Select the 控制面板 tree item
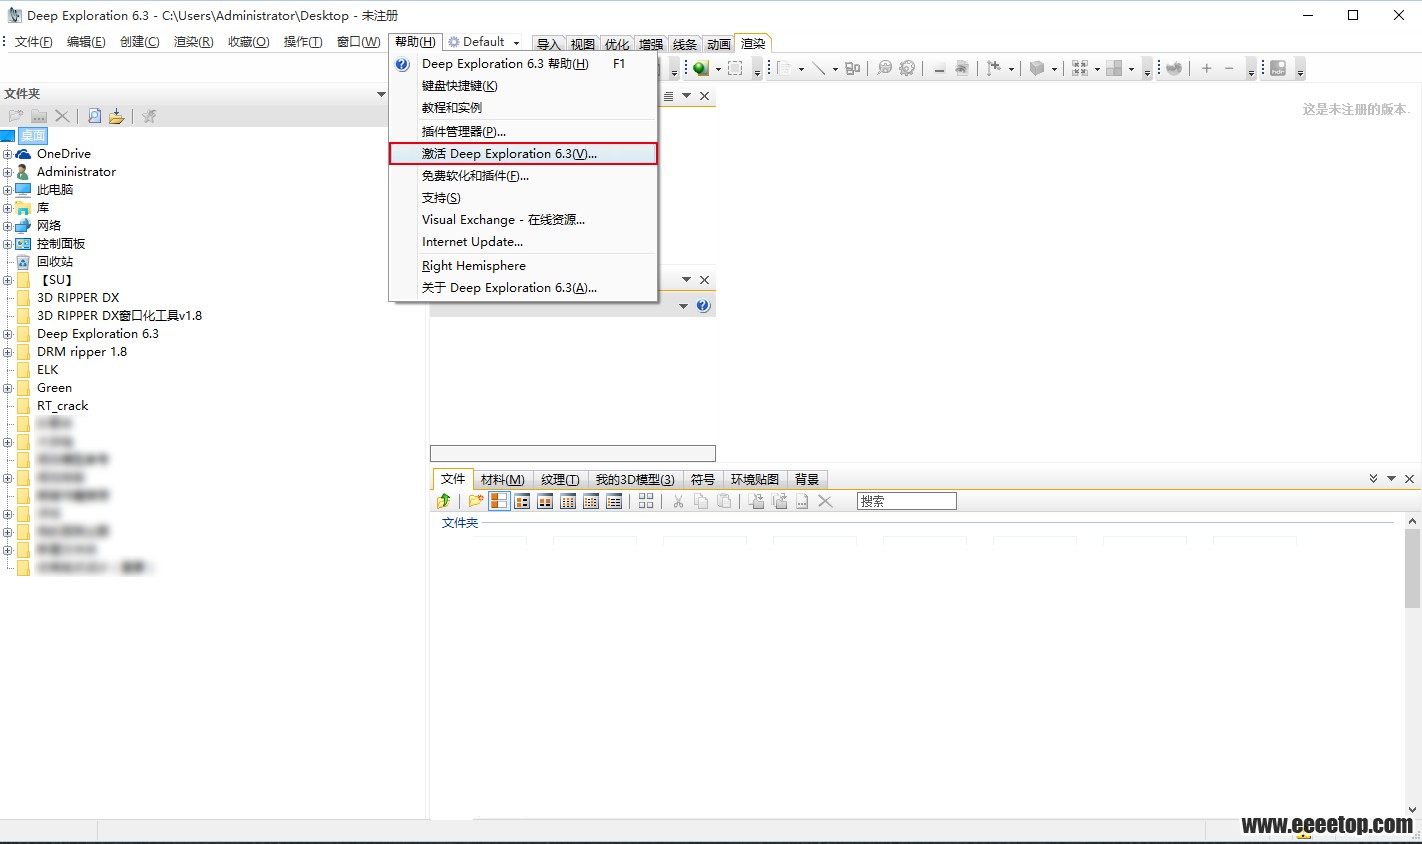Viewport: 1422px width, 844px height. 61,244
